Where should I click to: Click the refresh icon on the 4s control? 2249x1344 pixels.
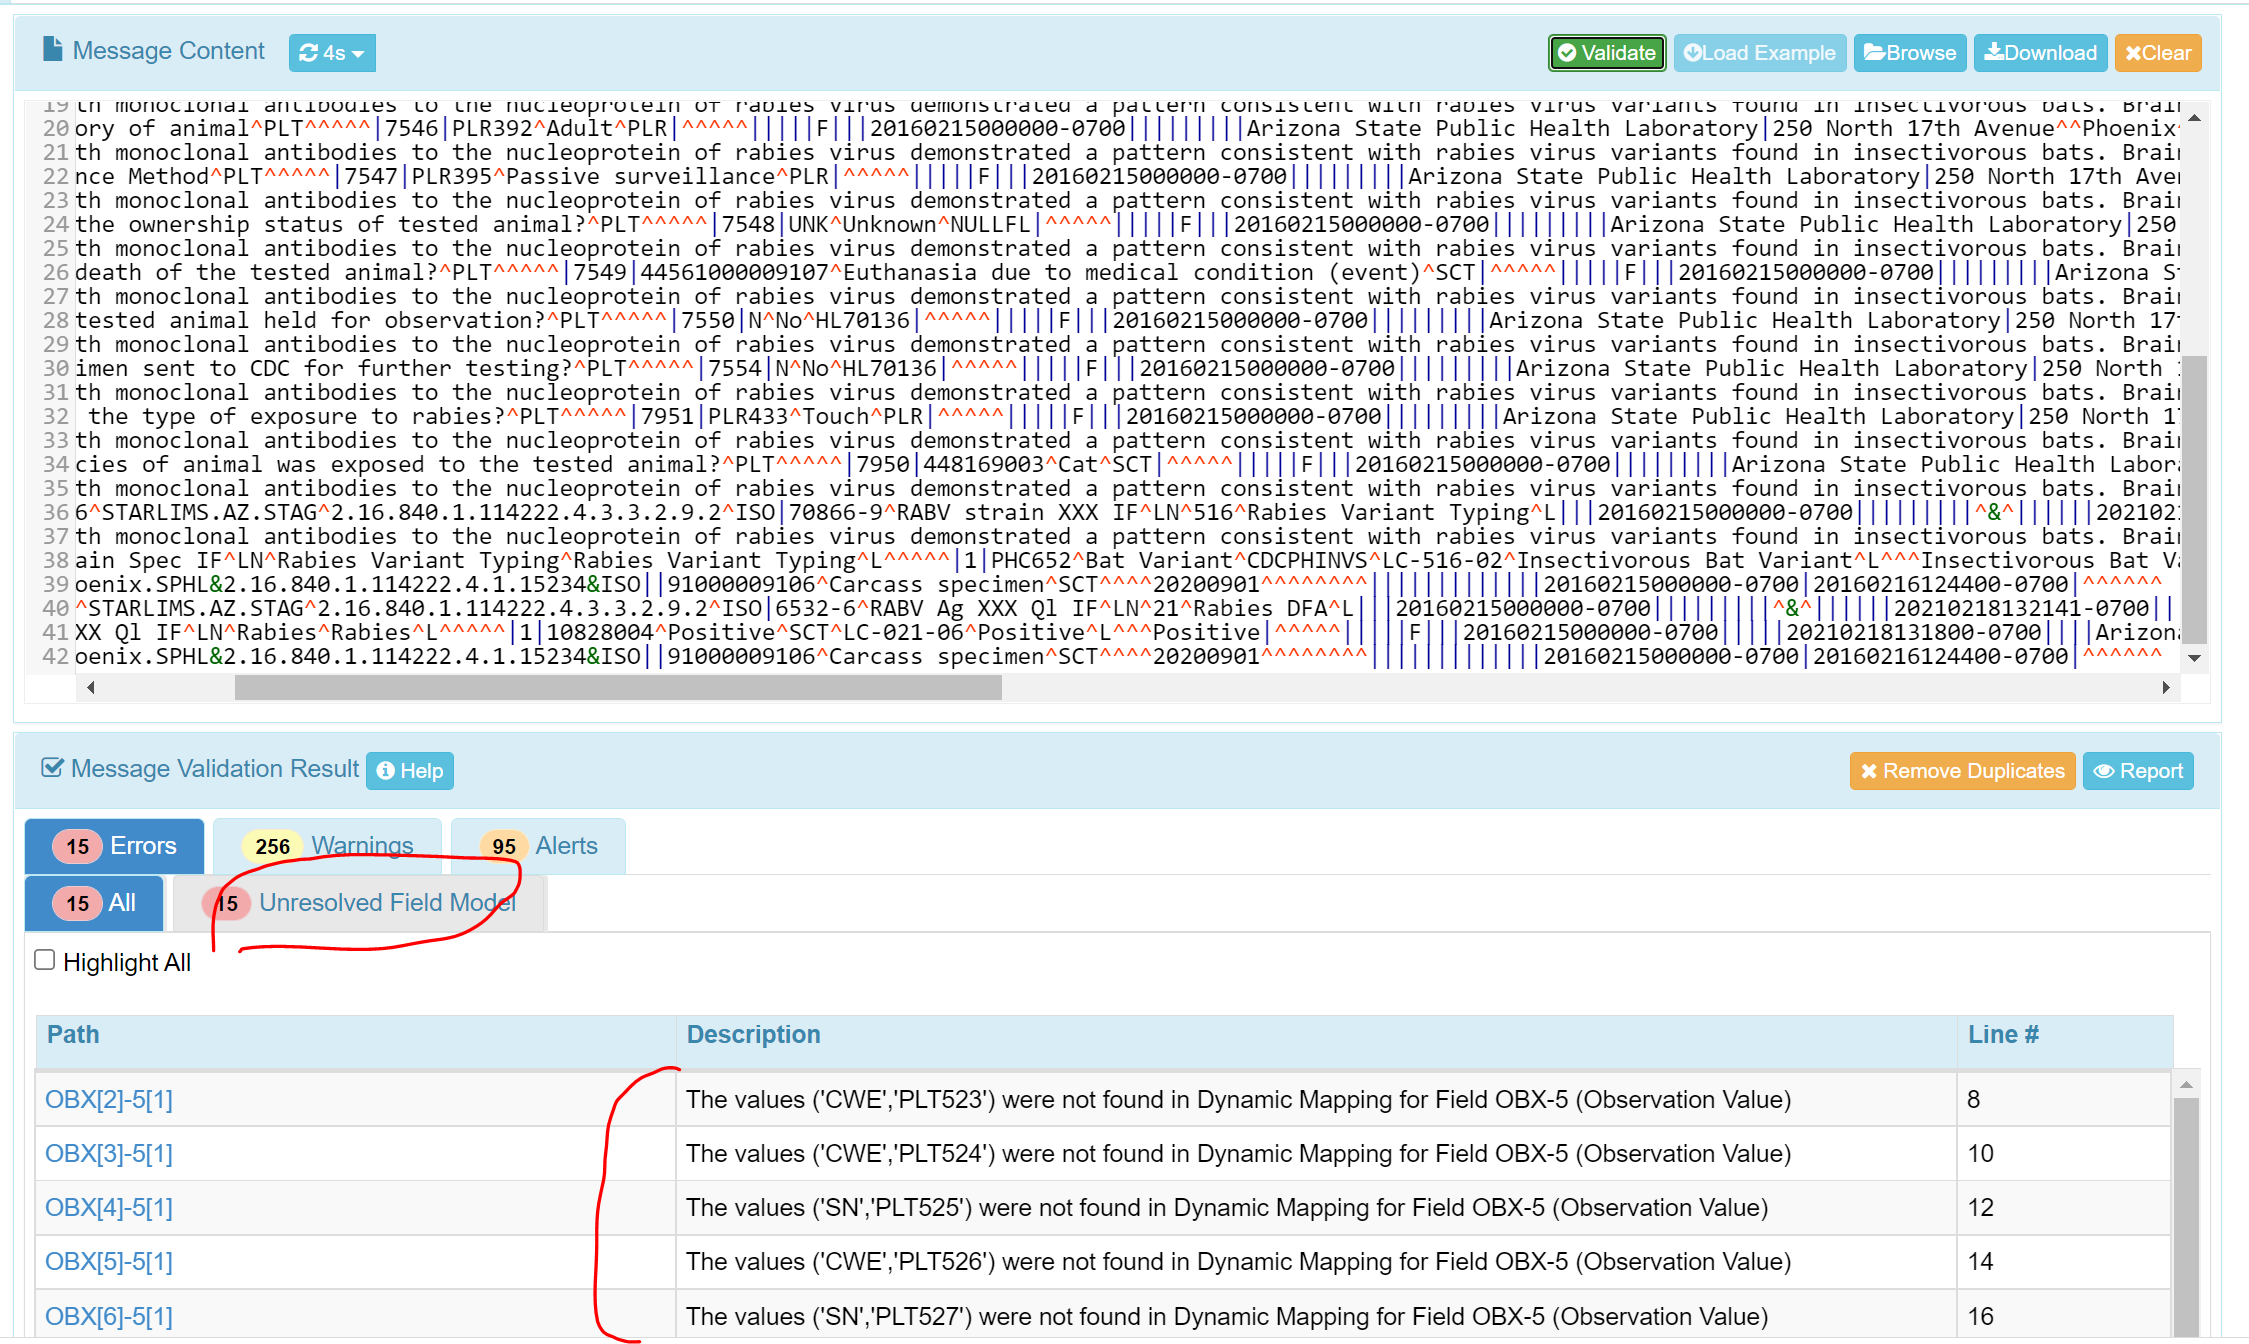311,53
